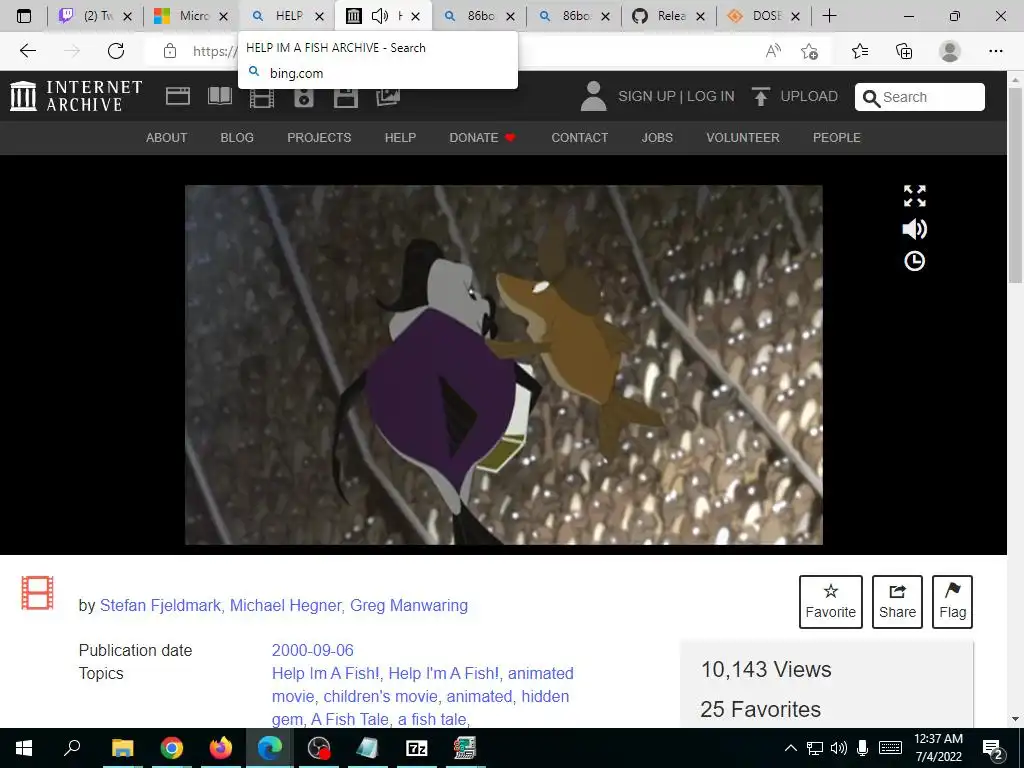Open the Edge settings and more menu
This screenshot has width=1024, height=768.
pos(995,51)
